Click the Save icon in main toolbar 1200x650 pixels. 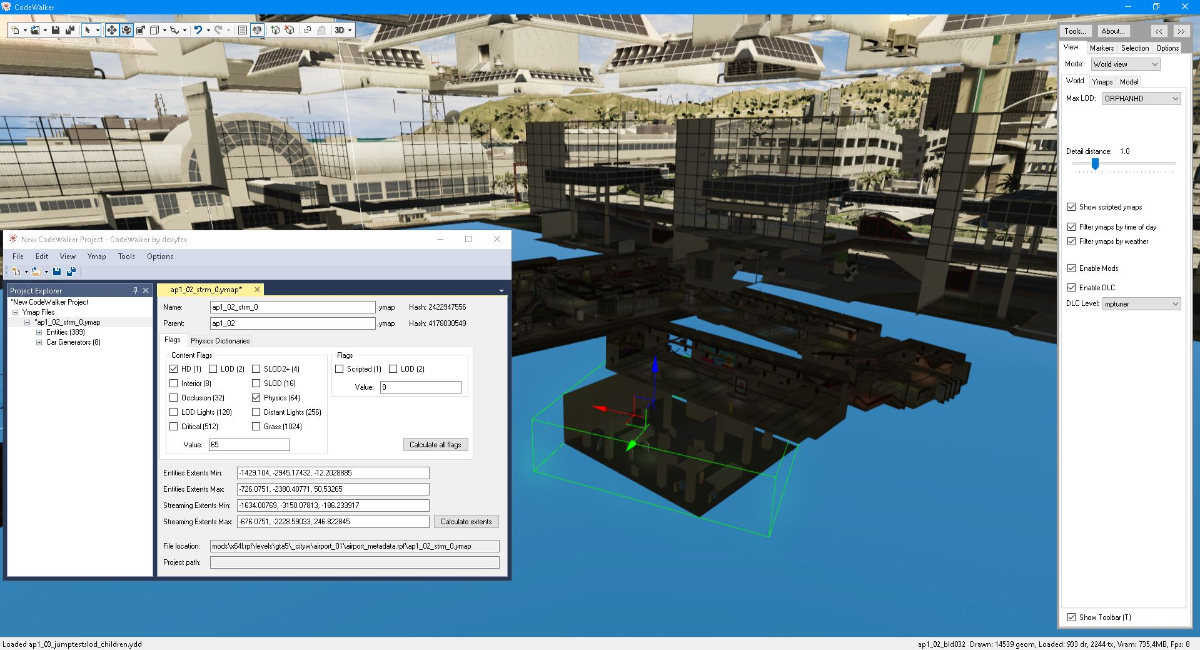click(55, 30)
